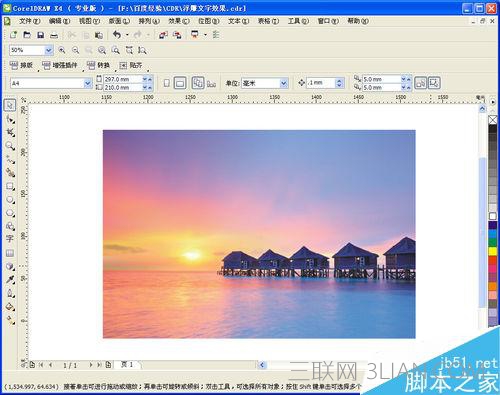Open the 效果(C) menu

tap(179, 21)
